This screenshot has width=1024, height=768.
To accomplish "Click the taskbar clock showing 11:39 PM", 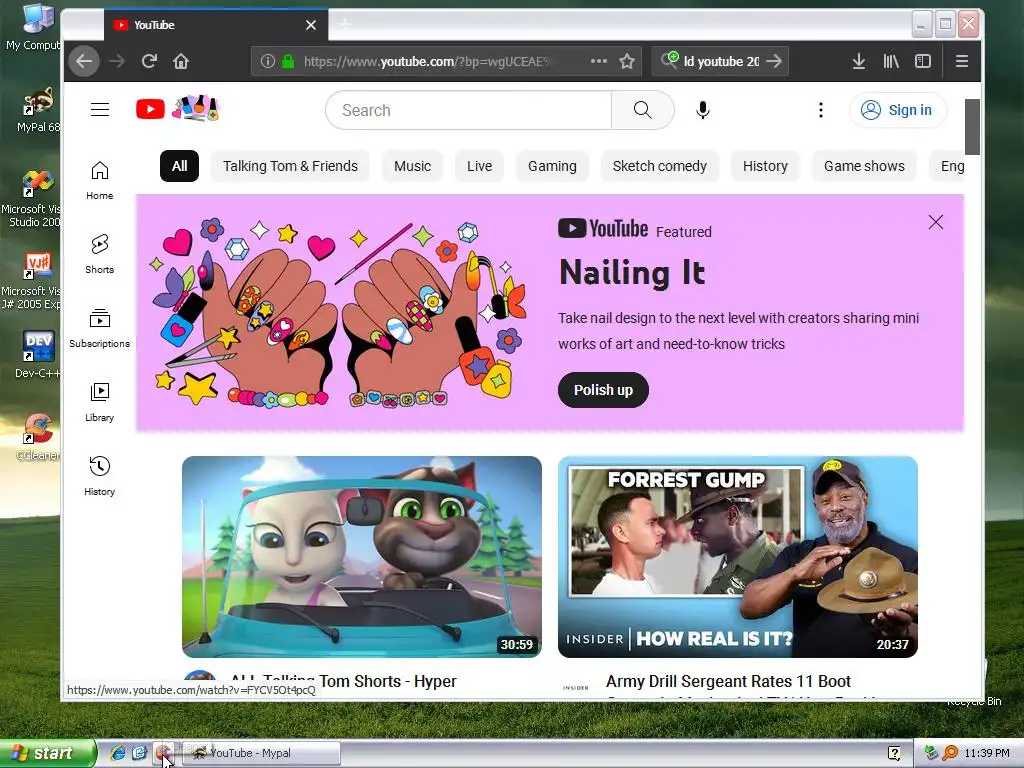I will [987, 753].
